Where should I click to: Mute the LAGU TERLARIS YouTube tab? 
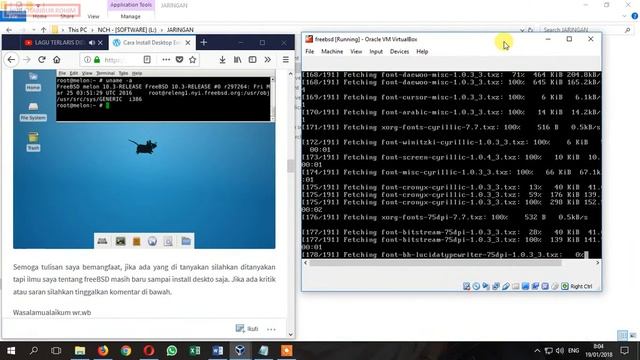[x=92, y=42]
